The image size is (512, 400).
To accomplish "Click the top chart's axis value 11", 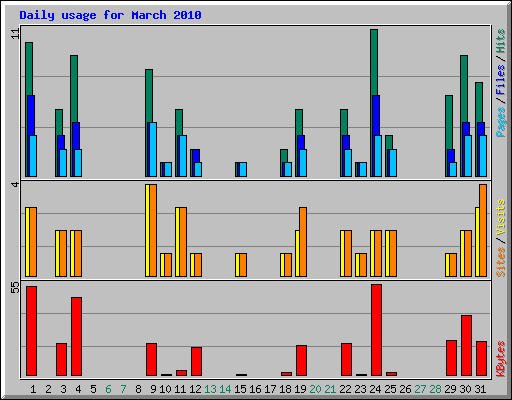I will (x=15, y=34).
